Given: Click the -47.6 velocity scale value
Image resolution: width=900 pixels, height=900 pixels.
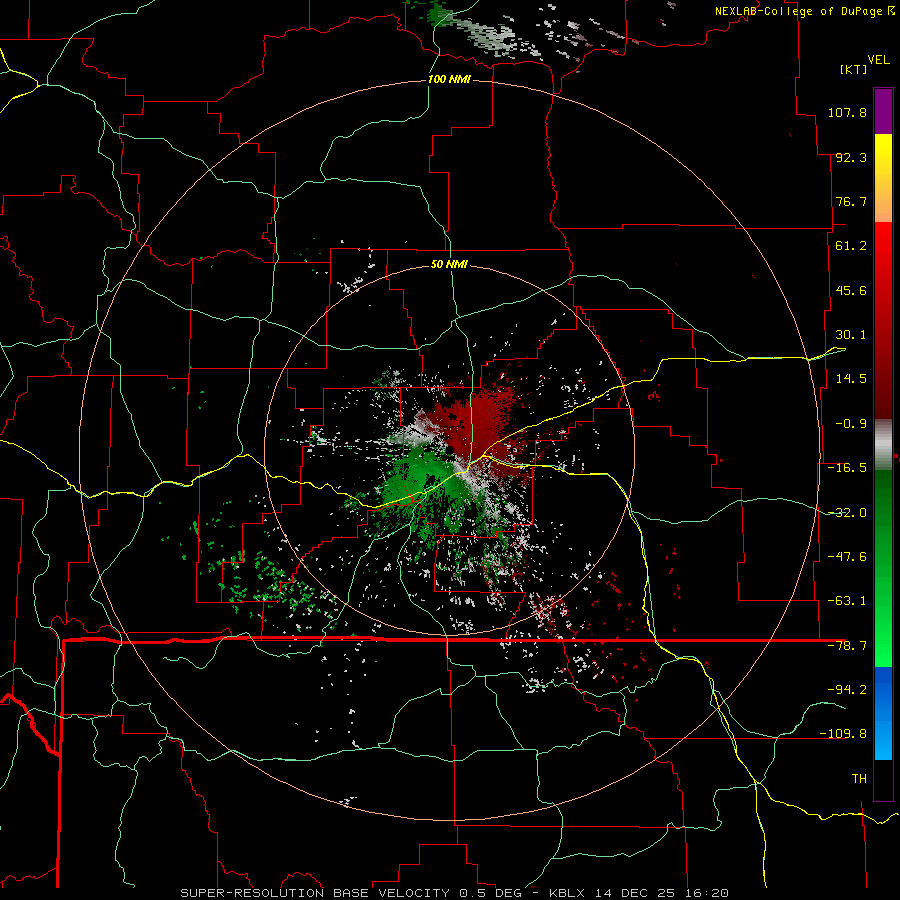Looking at the screenshot, I should 847,557.
